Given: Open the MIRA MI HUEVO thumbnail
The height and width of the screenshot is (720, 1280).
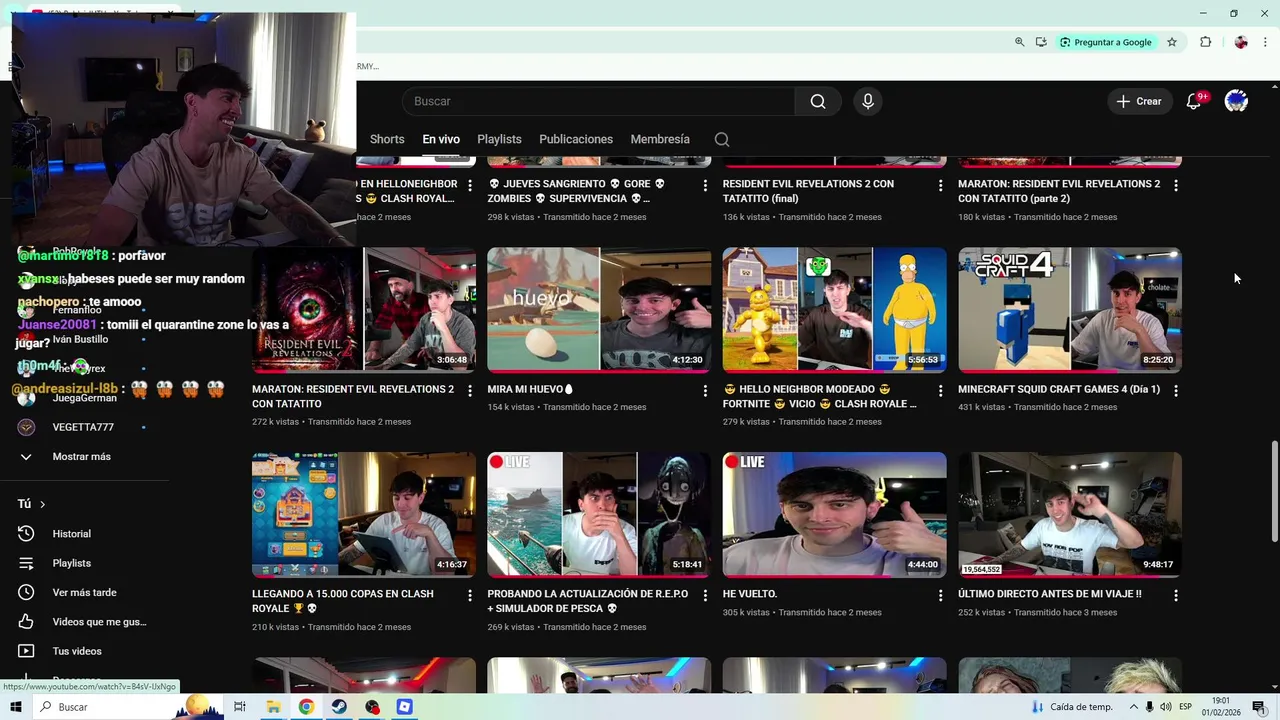Looking at the screenshot, I should tap(599, 310).
